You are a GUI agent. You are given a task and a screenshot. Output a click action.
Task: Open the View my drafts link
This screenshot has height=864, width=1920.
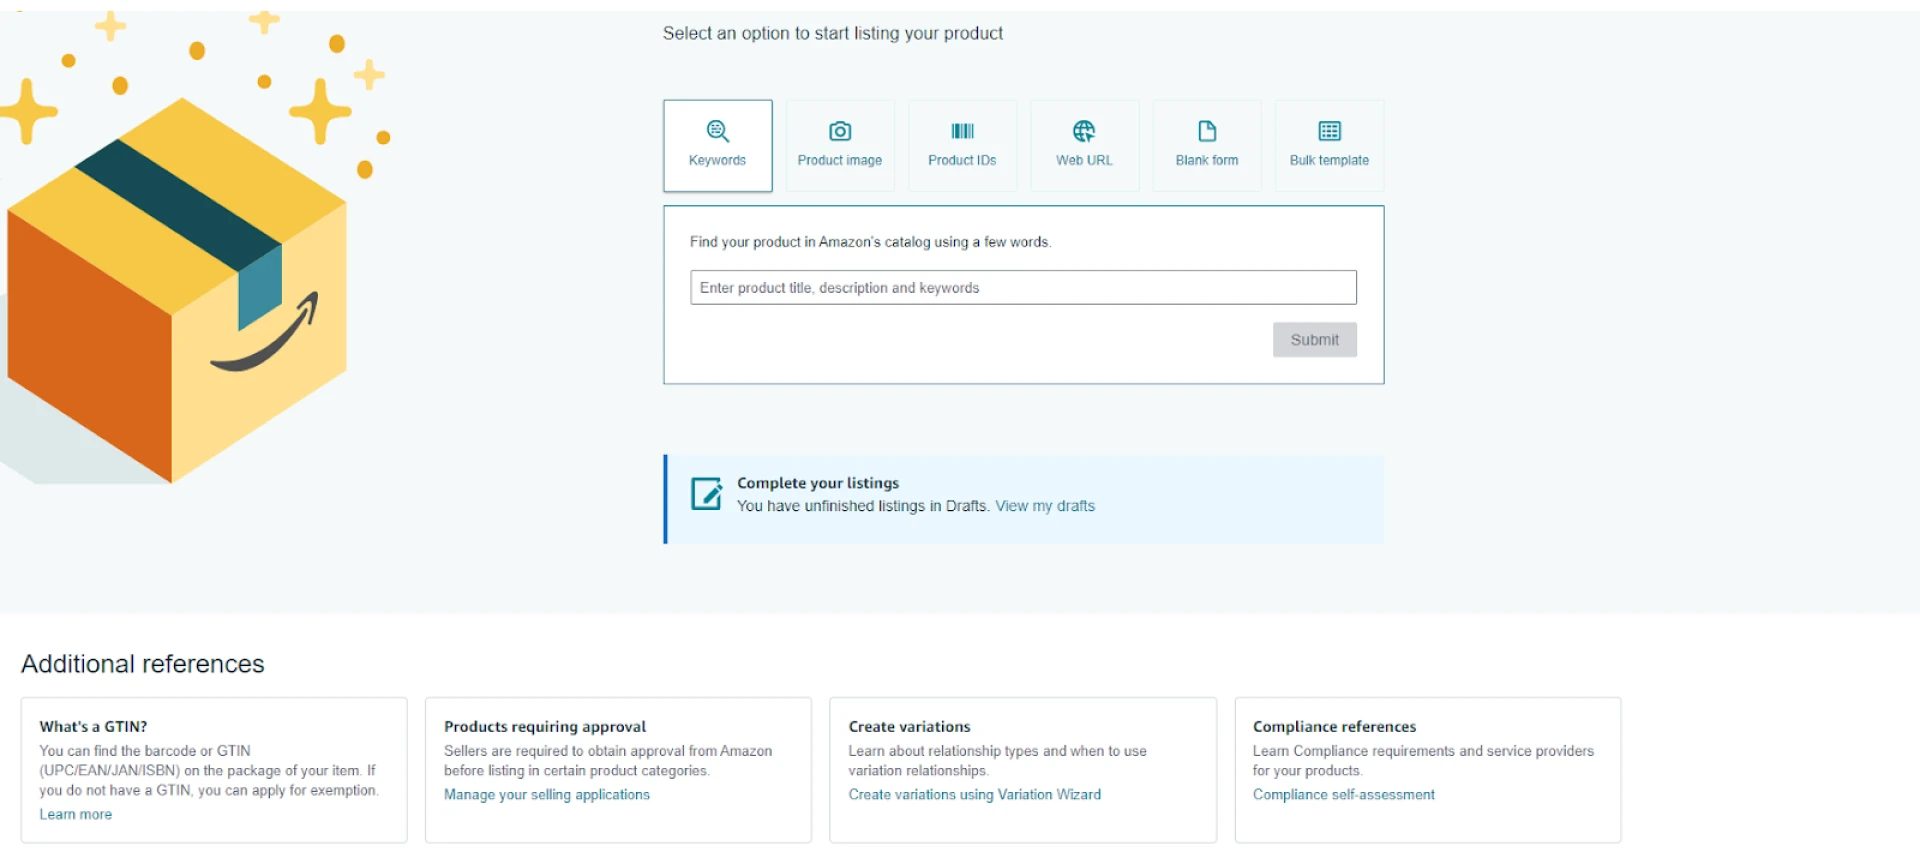[1045, 506]
